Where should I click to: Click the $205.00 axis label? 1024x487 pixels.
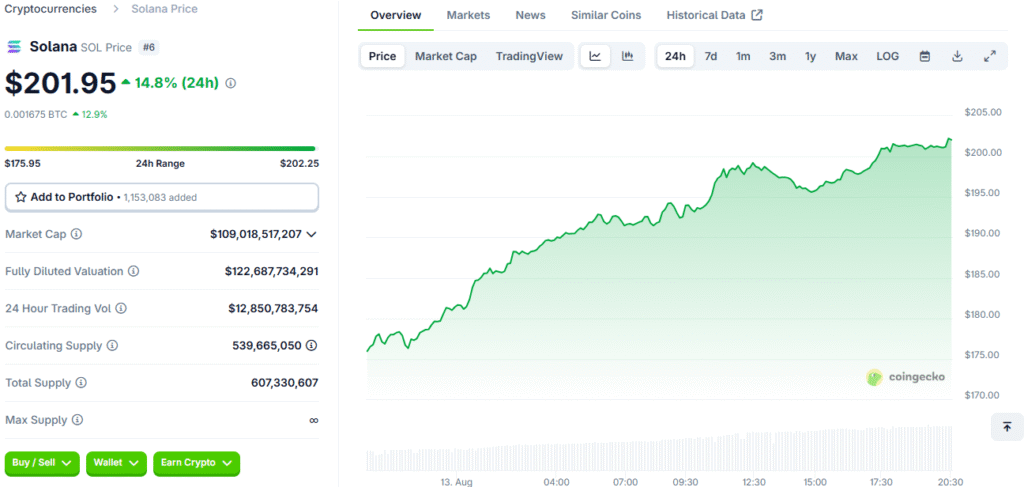point(983,112)
